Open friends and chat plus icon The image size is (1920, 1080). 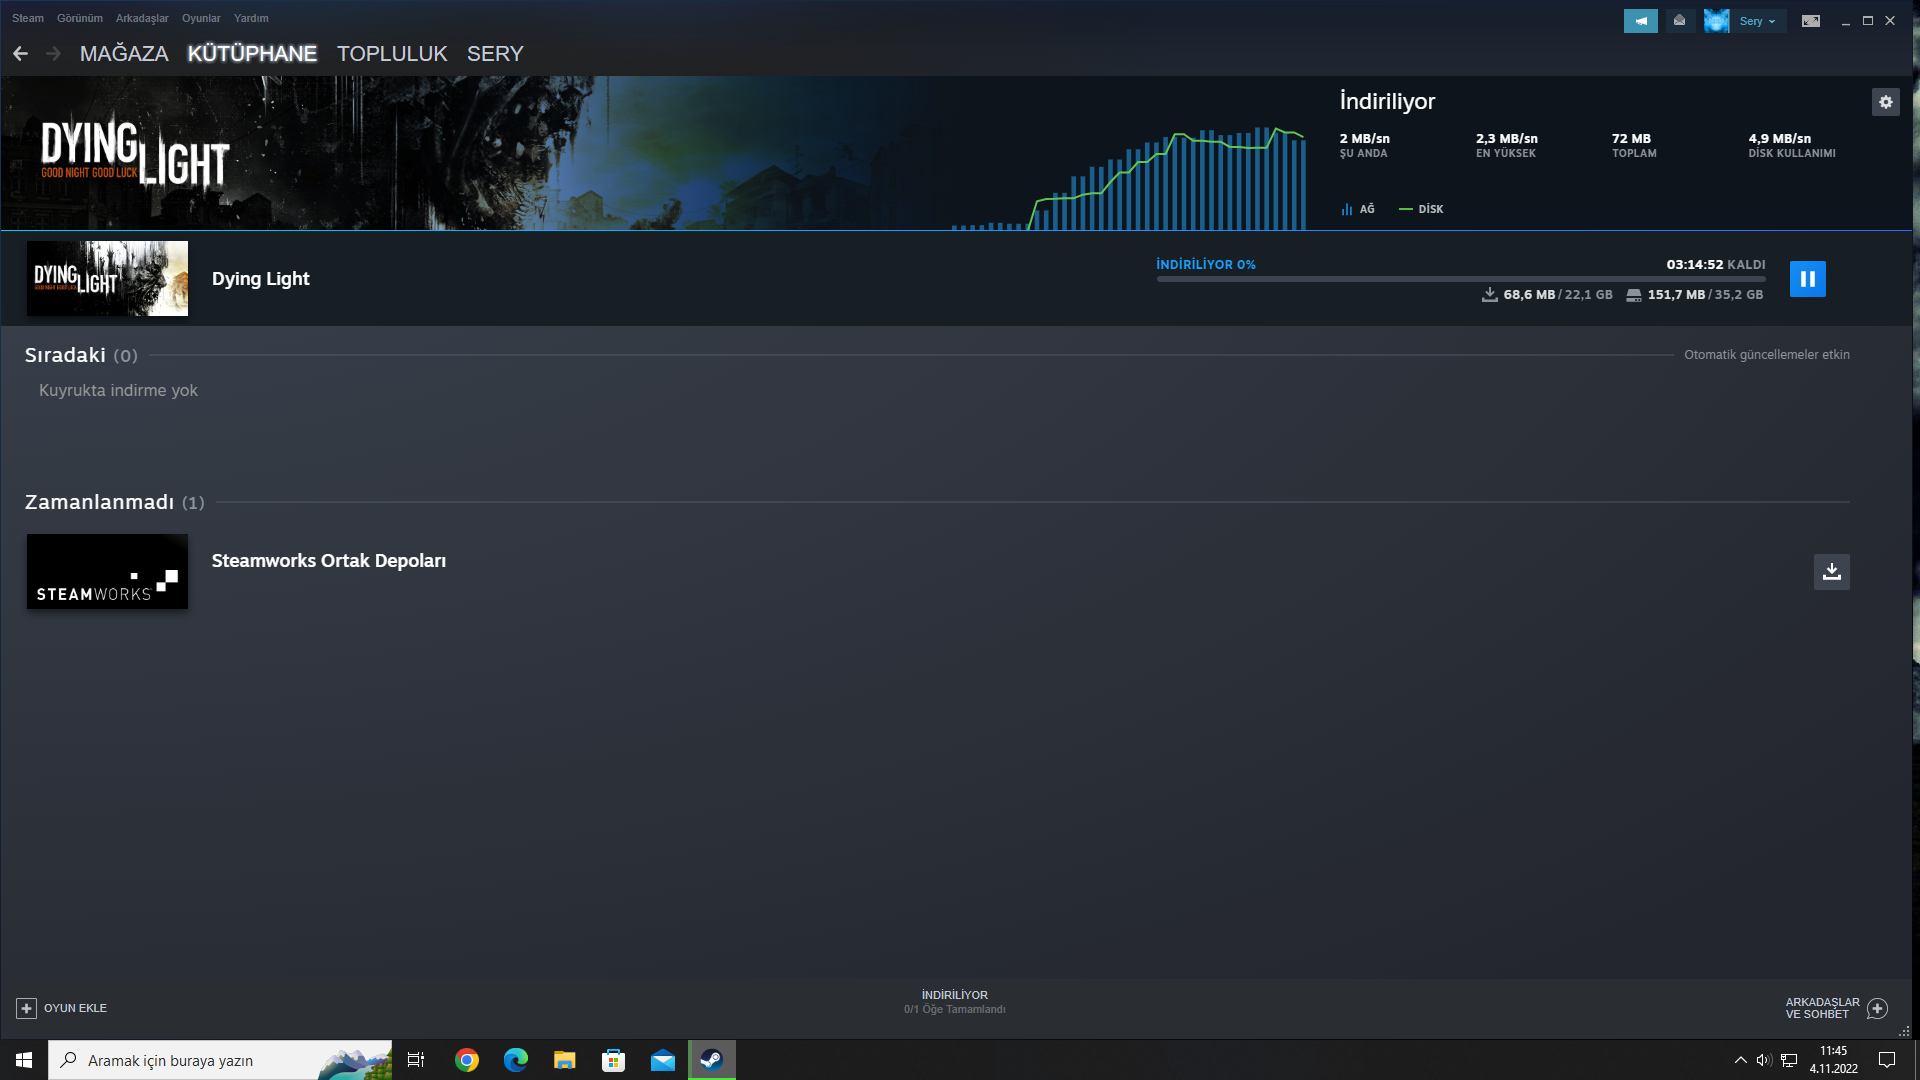coord(1877,1008)
